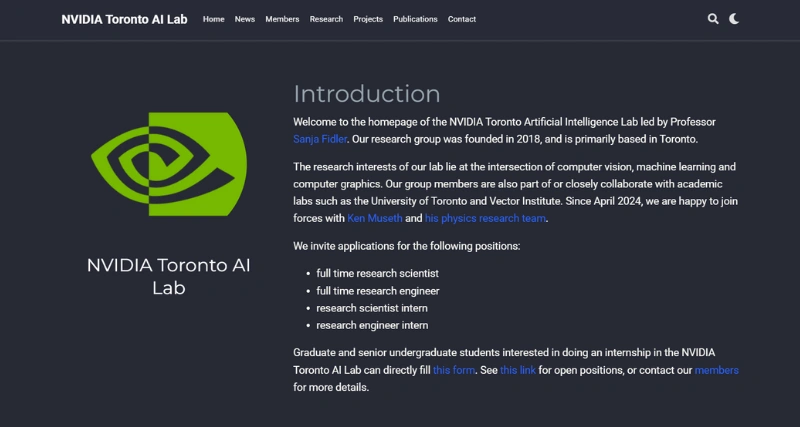This screenshot has width=800, height=427.
Task: Open the News menu item
Action: click(244, 19)
